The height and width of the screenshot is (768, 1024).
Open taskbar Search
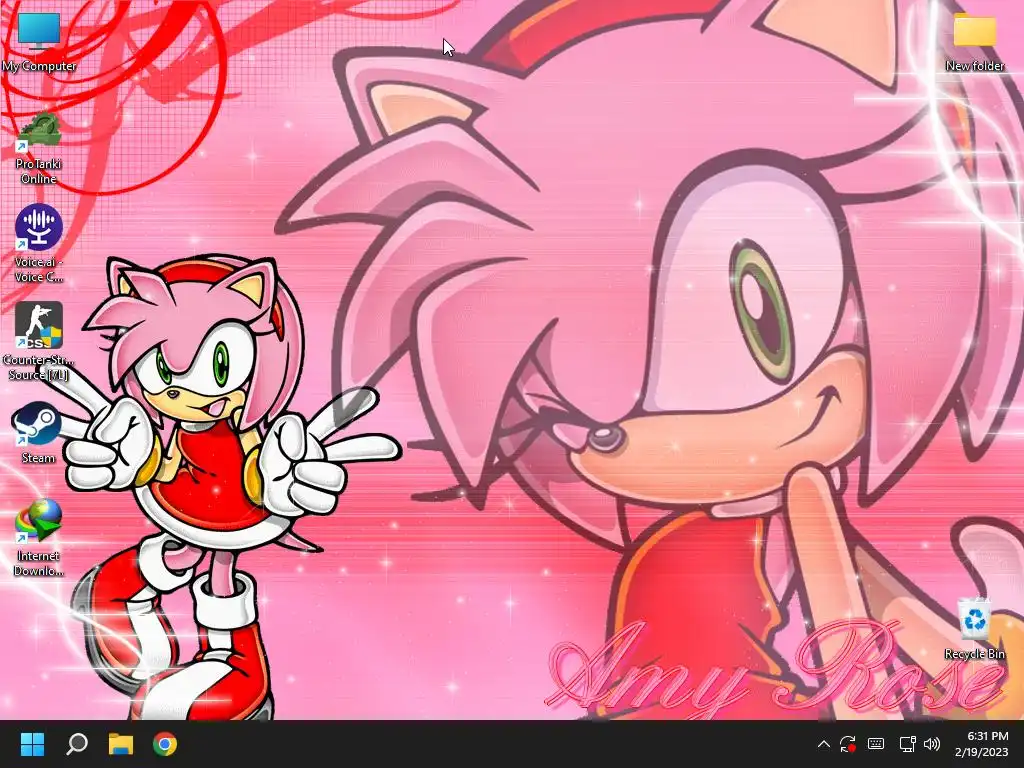[77, 744]
